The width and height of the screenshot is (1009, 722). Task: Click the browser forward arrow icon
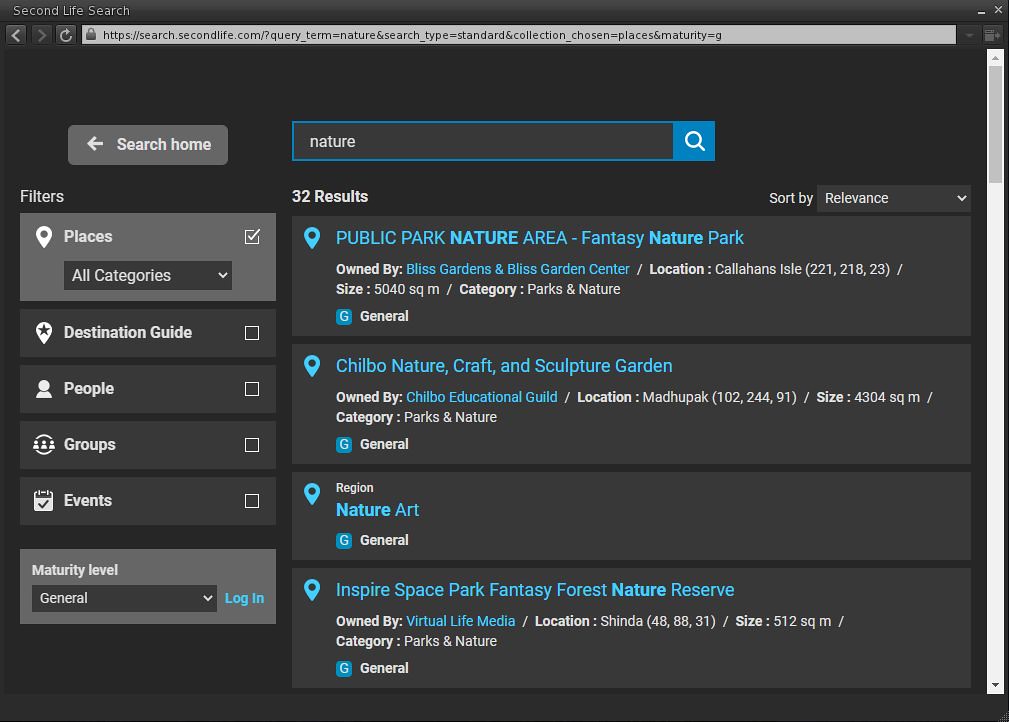[x=41, y=35]
